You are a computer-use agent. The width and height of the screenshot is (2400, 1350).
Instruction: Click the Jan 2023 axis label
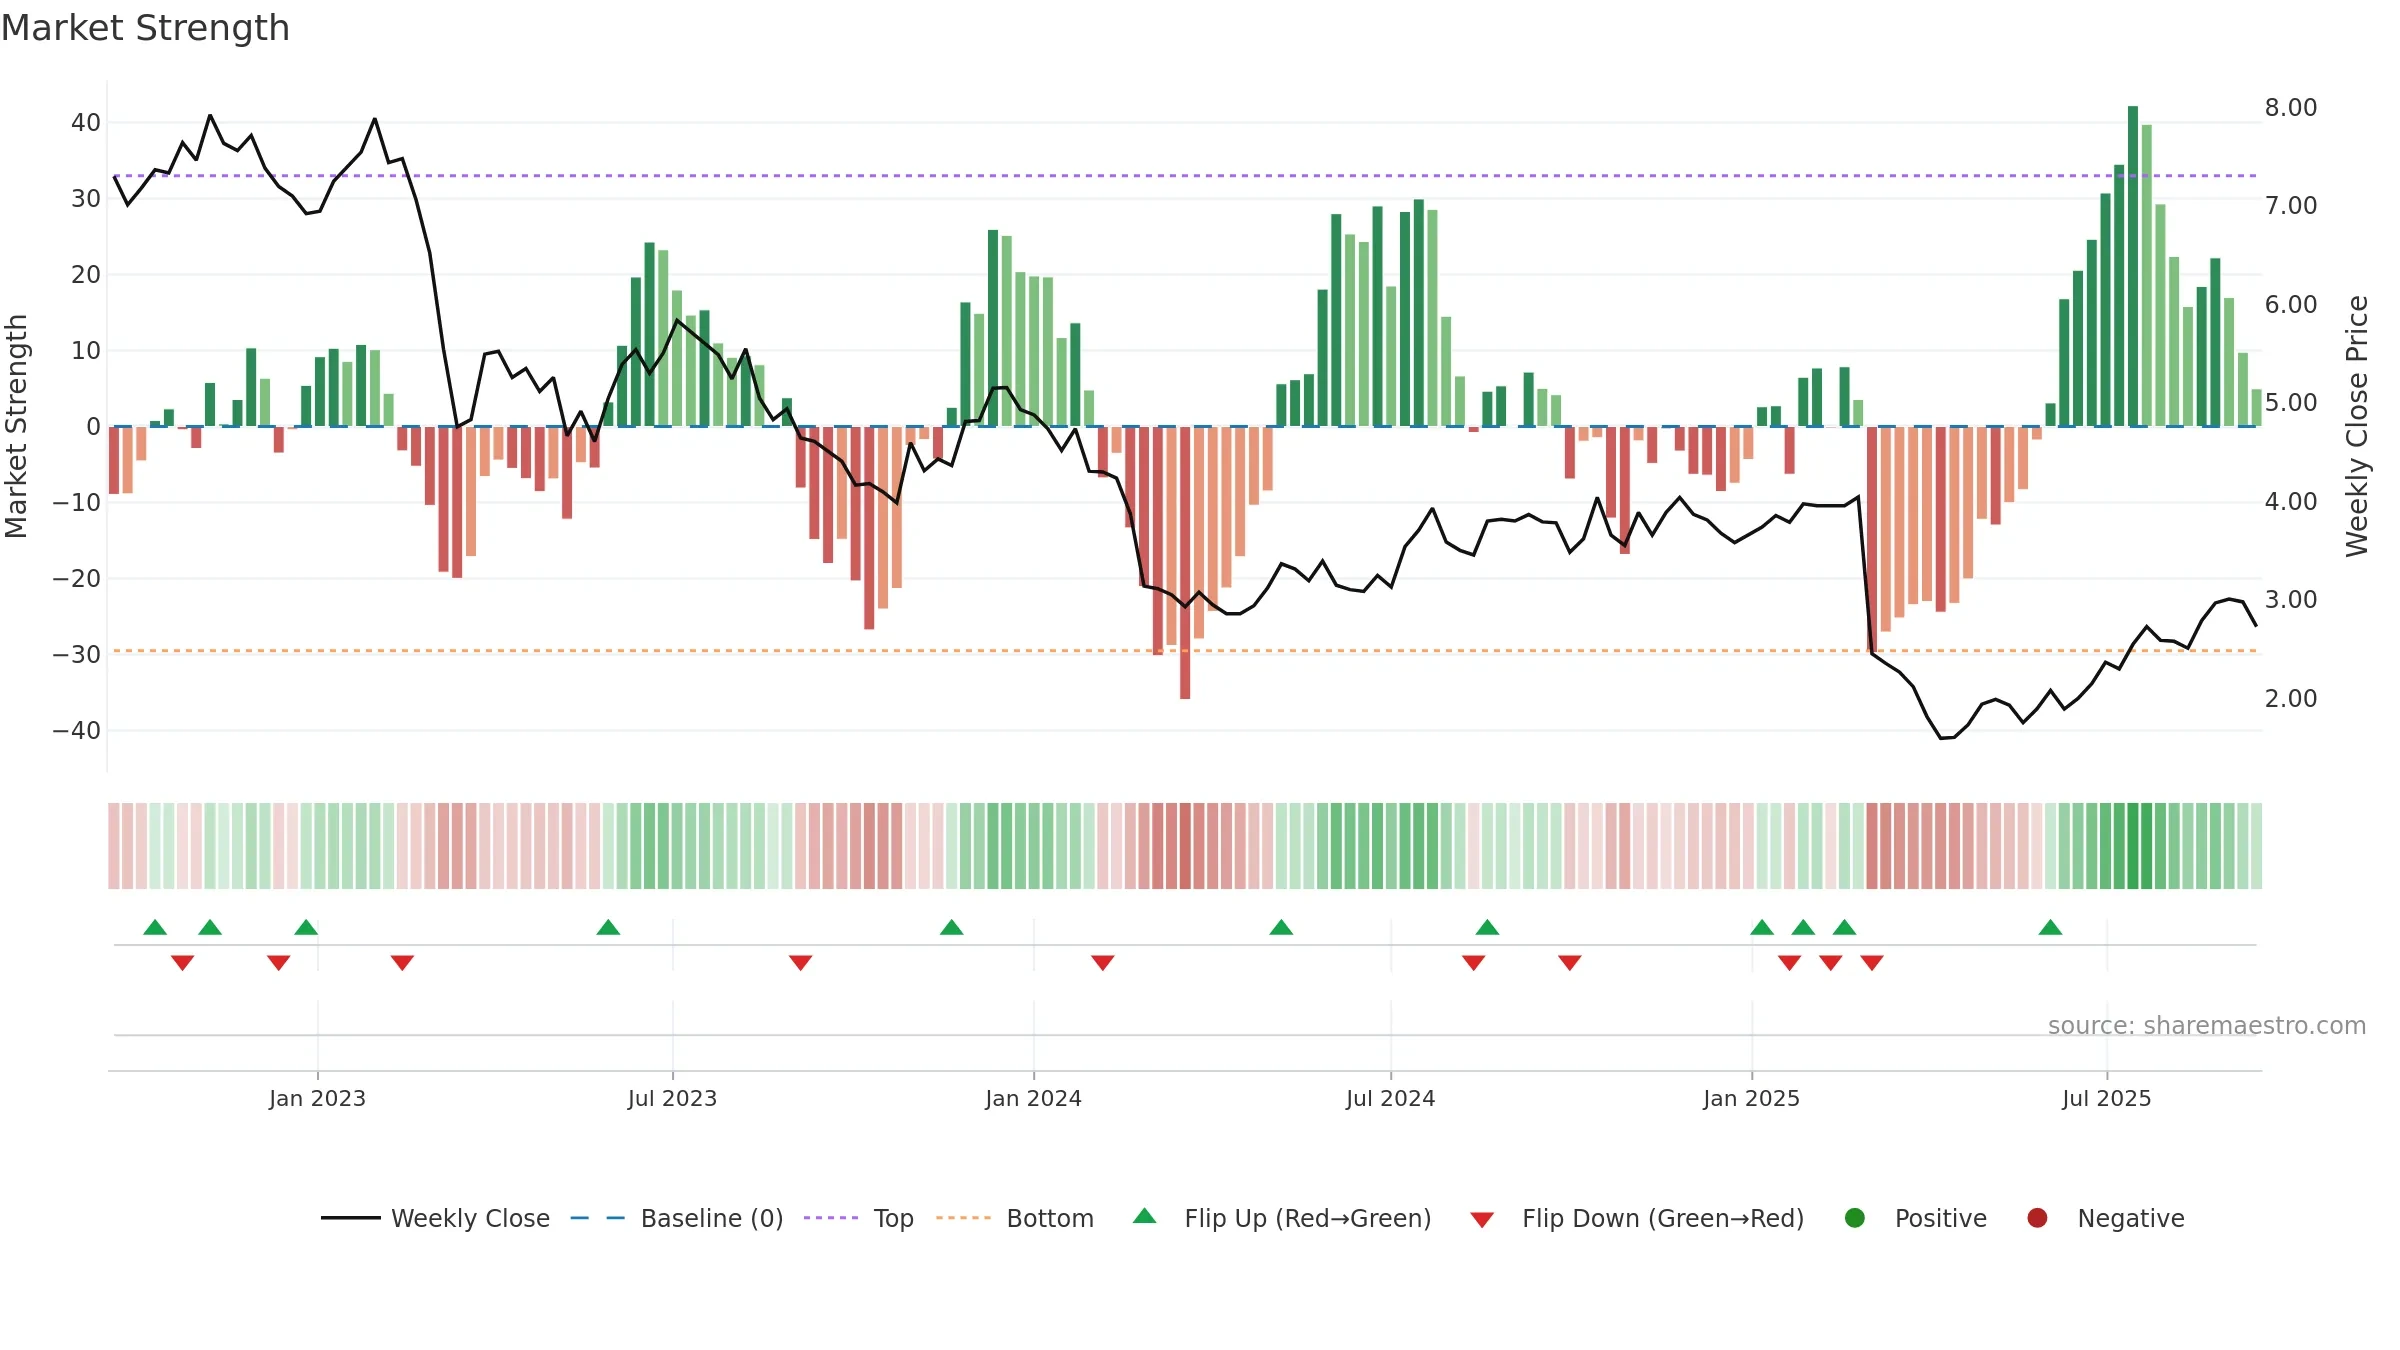click(318, 1098)
